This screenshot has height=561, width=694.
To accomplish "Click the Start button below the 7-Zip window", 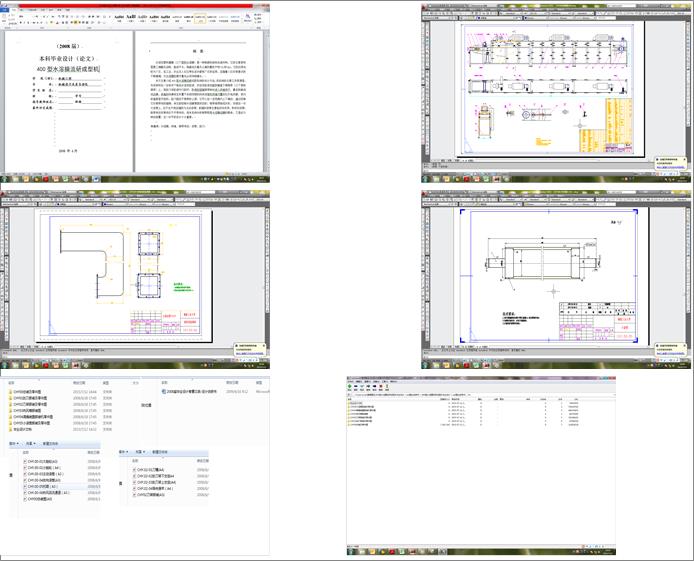I will [x=351, y=552].
